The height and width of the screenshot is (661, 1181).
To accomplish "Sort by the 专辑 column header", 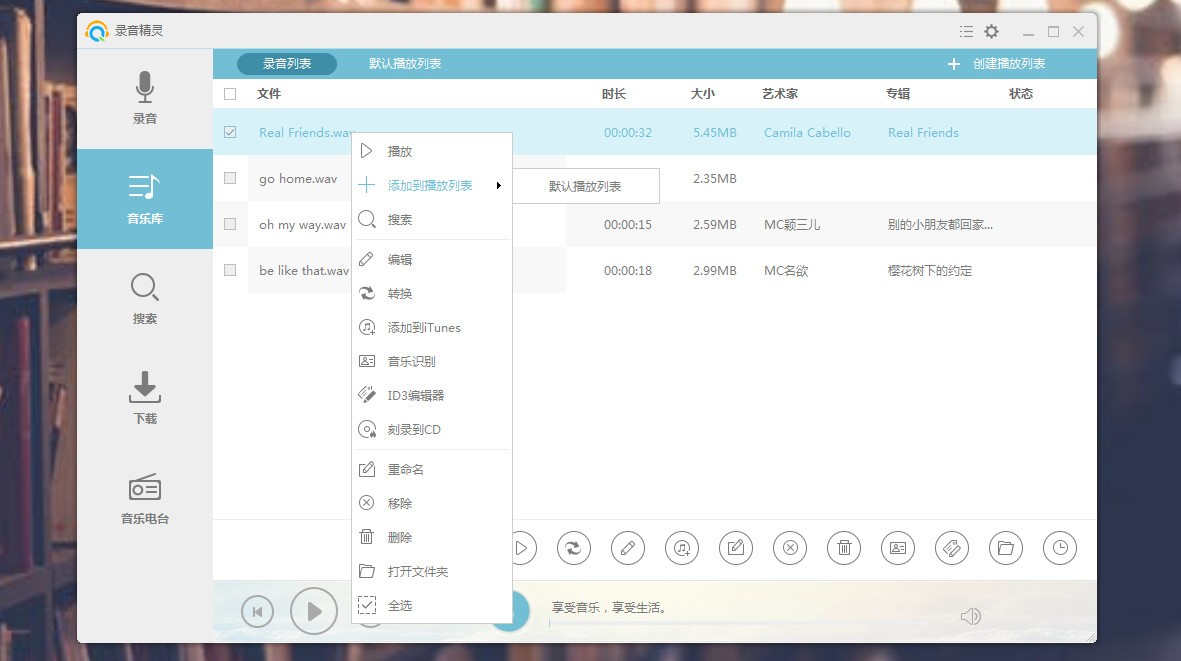I will point(898,94).
